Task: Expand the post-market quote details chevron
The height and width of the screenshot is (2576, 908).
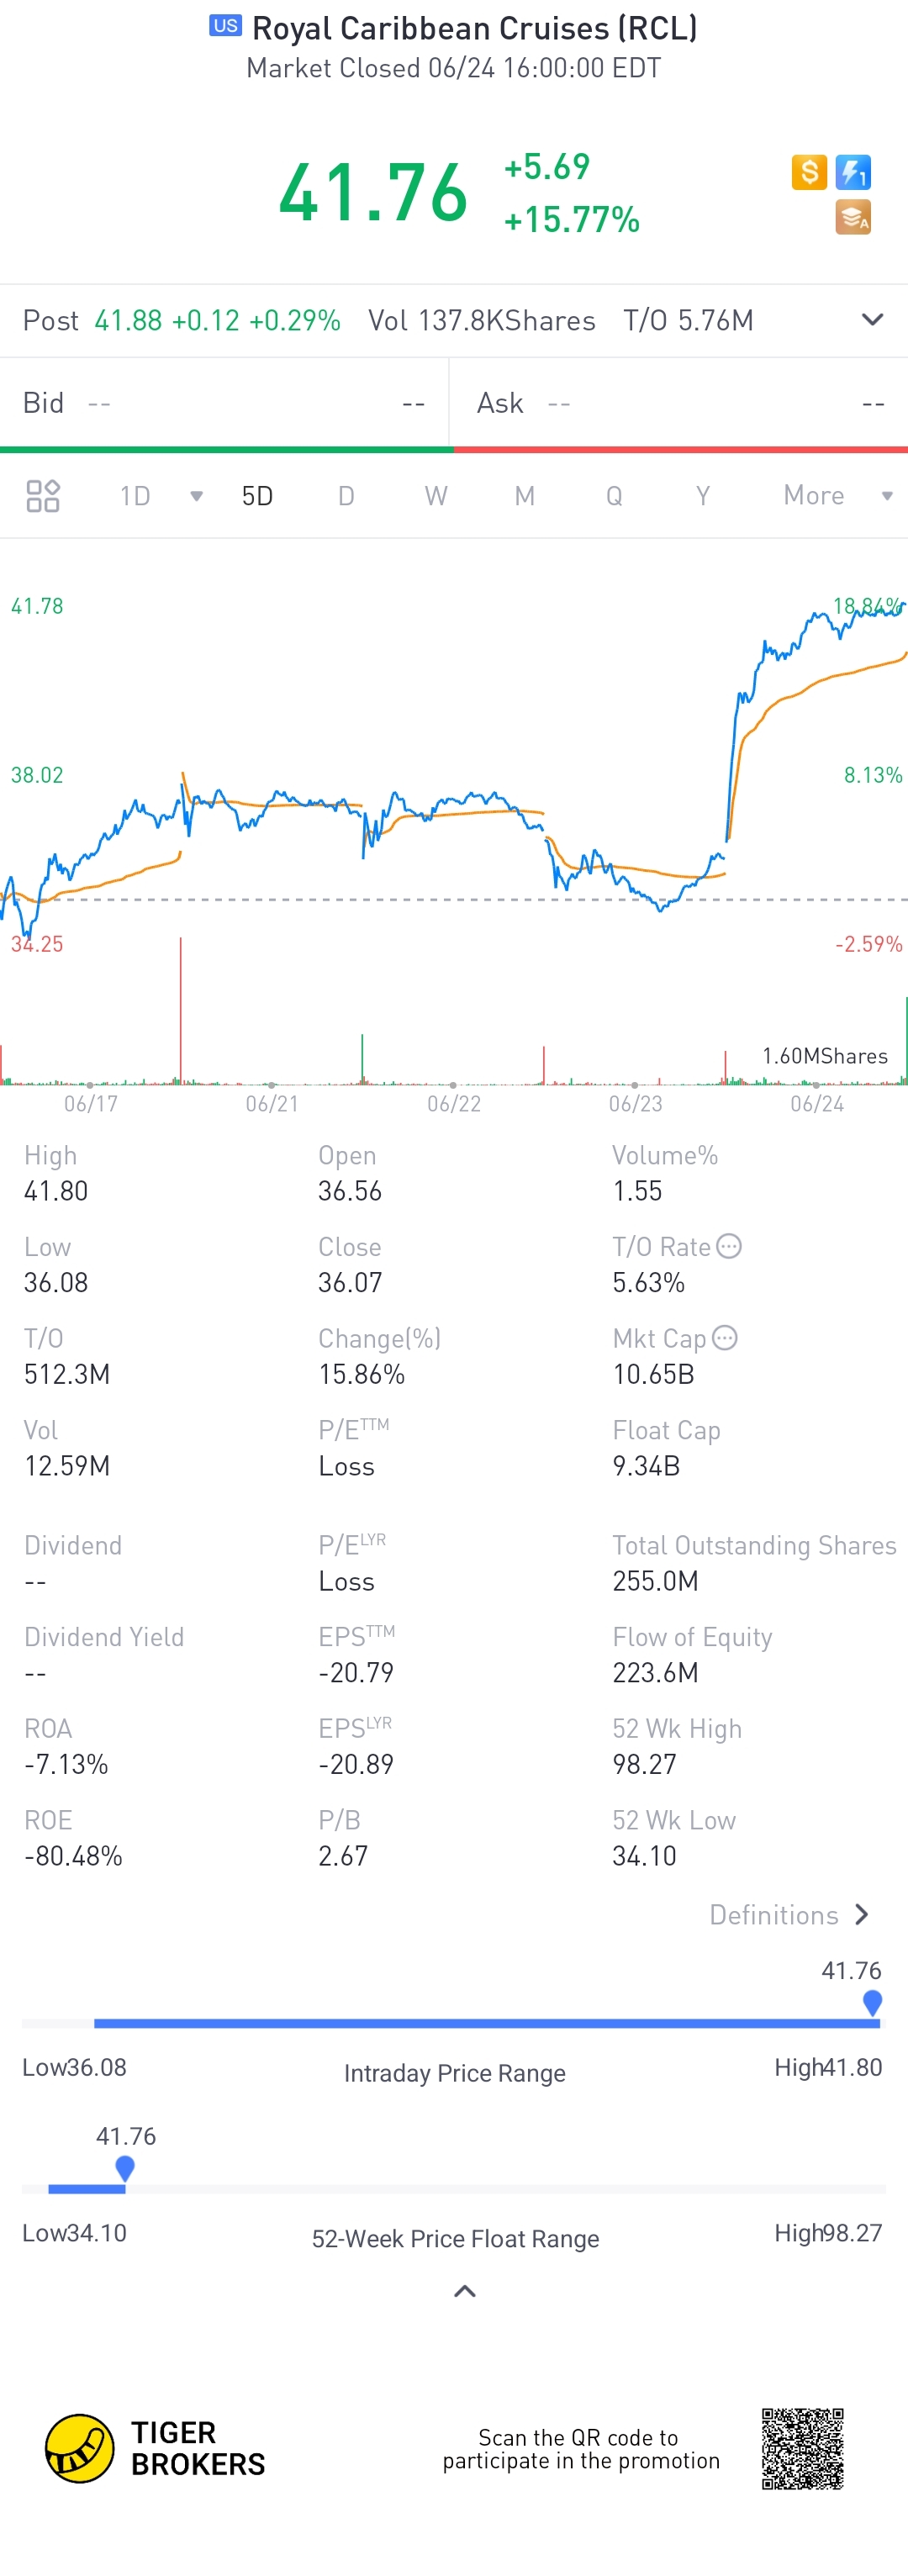Action: click(872, 320)
